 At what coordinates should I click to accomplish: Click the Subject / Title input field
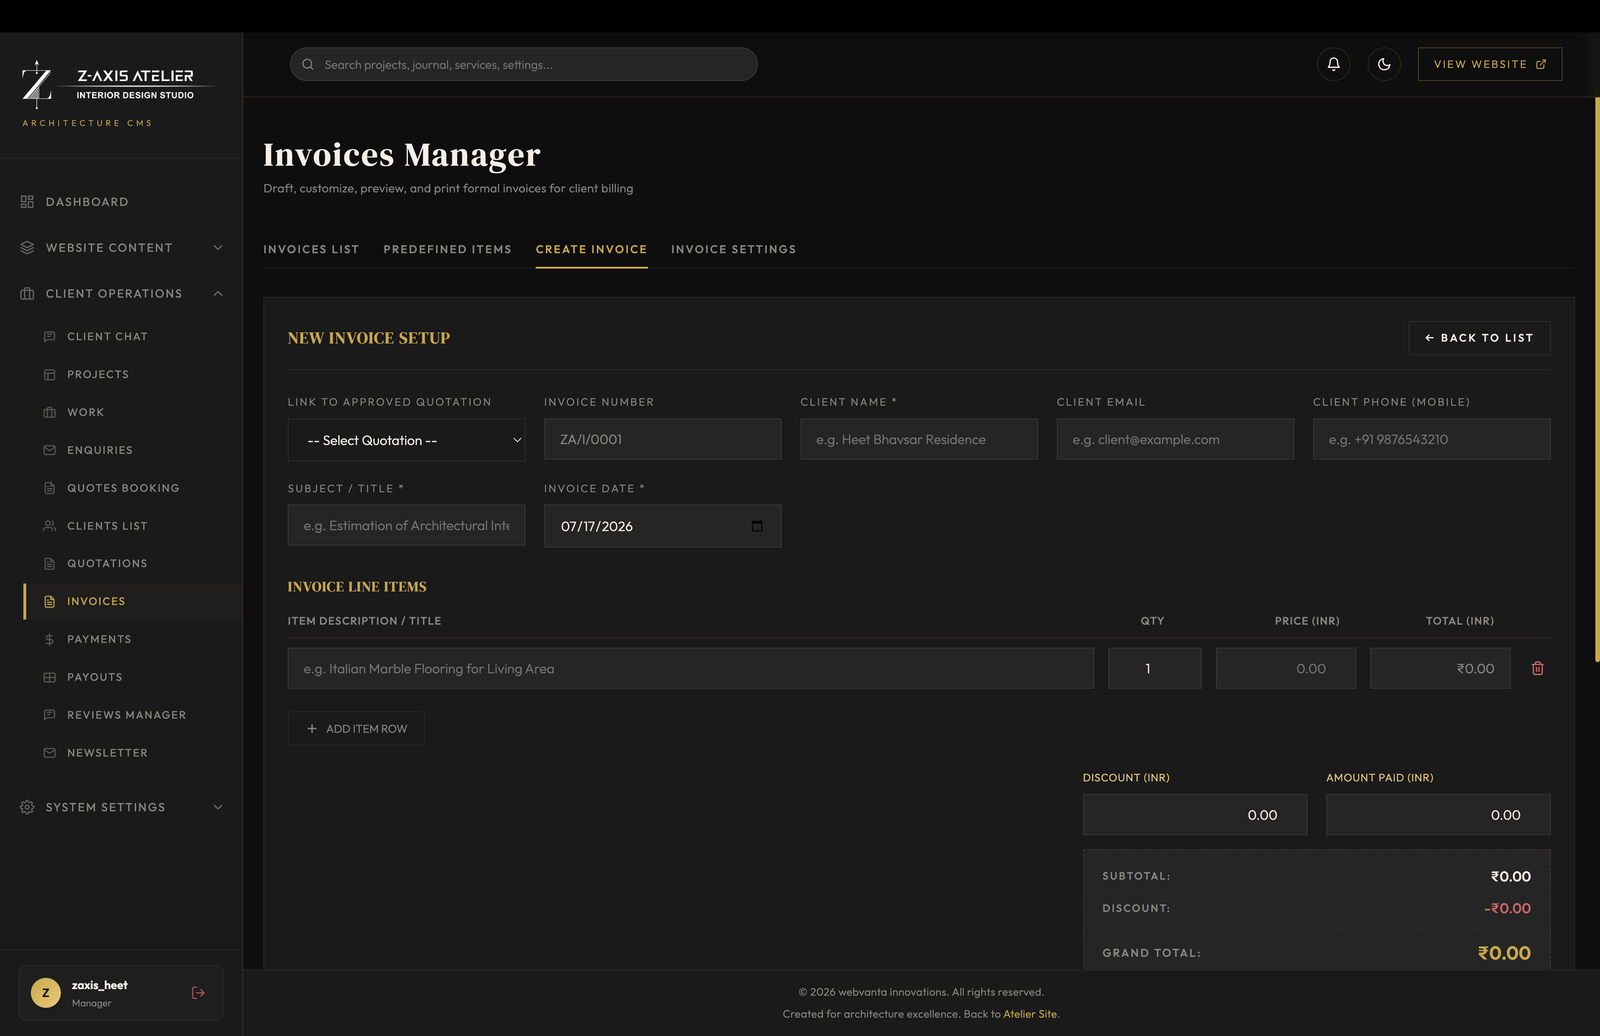[x=406, y=525]
